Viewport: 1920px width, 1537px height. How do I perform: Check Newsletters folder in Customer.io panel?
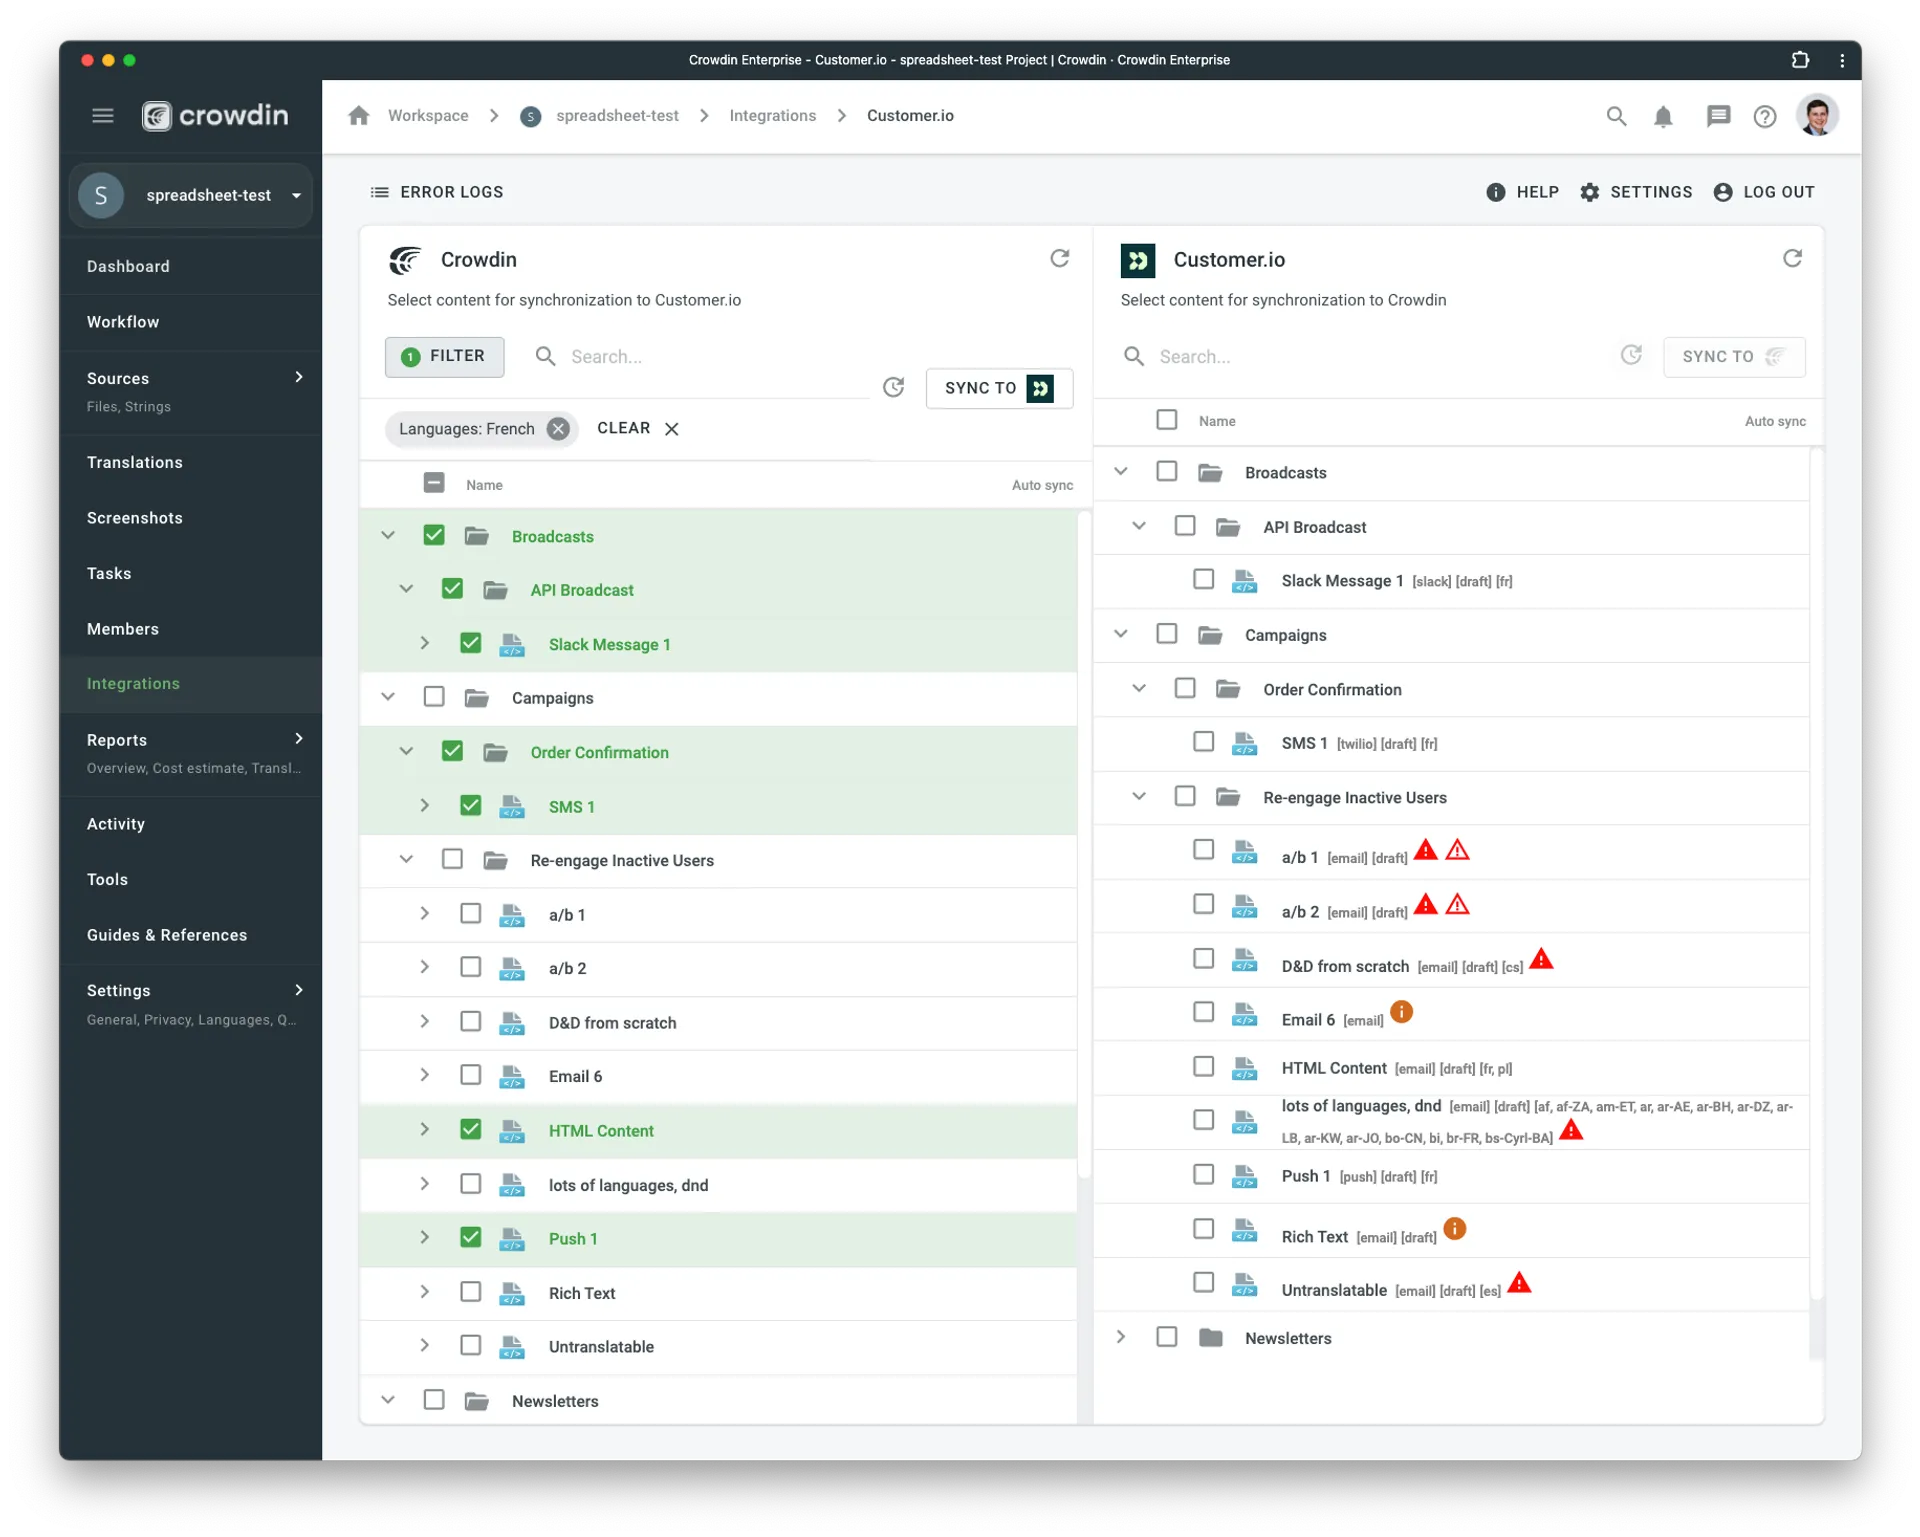coord(1167,1337)
